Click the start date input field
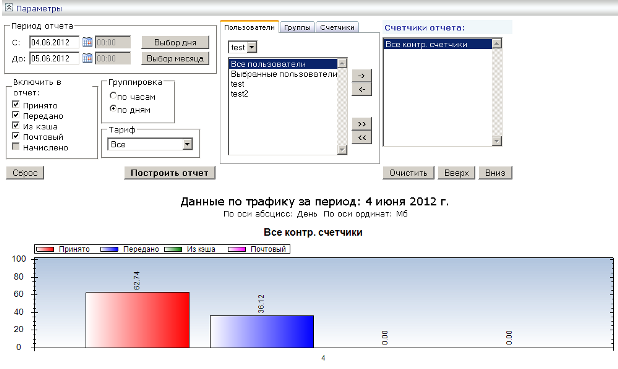This screenshot has height=369, width=618. [54, 42]
